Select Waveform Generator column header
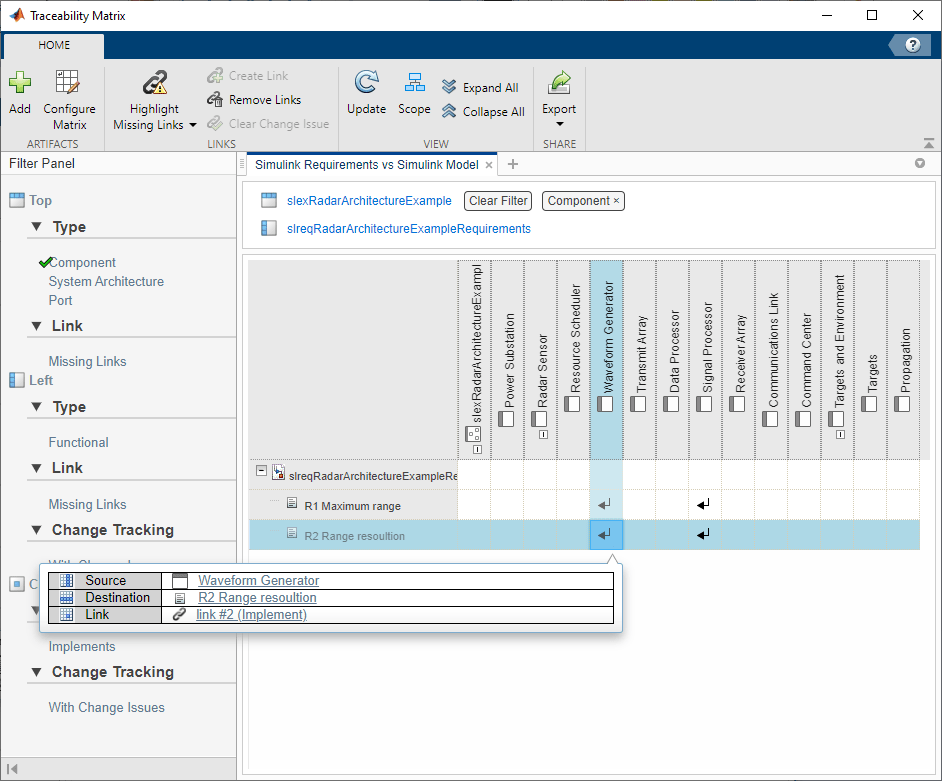 coord(606,360)
